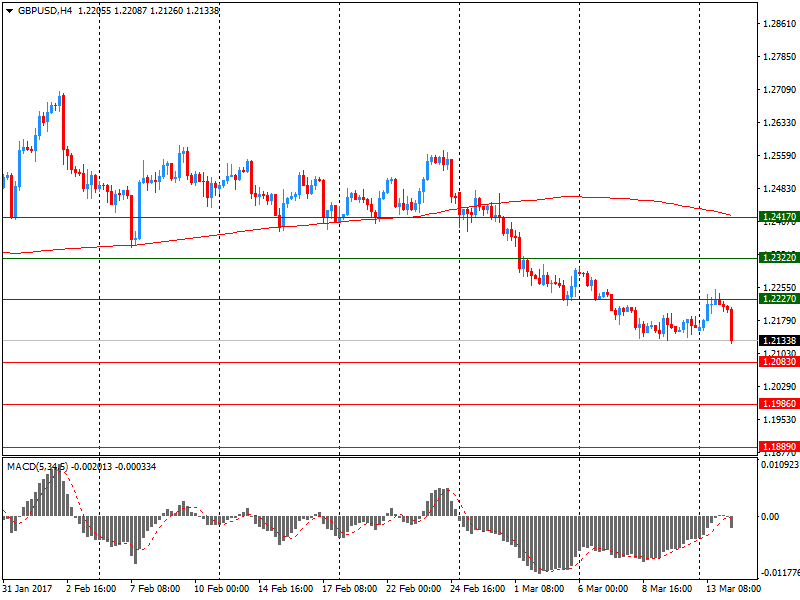Image resolution: width=800 pixels, height=600 pixels.
Task: Select the 1.24170 green price level label
Action: (779, 217)
